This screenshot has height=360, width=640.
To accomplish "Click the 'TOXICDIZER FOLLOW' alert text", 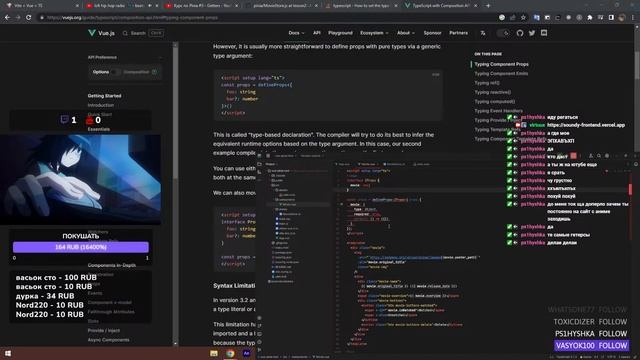I will click(x=590, y=322).
